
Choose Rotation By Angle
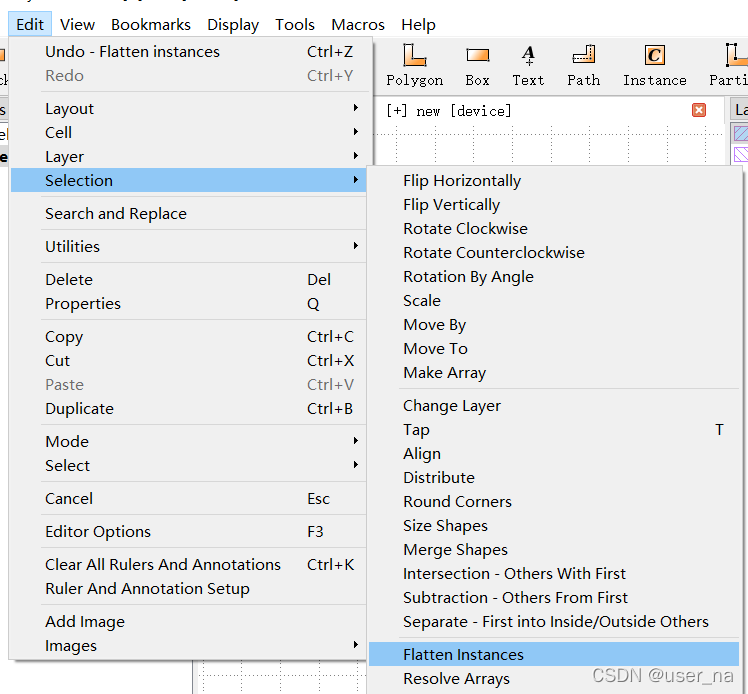pos(553,276)
